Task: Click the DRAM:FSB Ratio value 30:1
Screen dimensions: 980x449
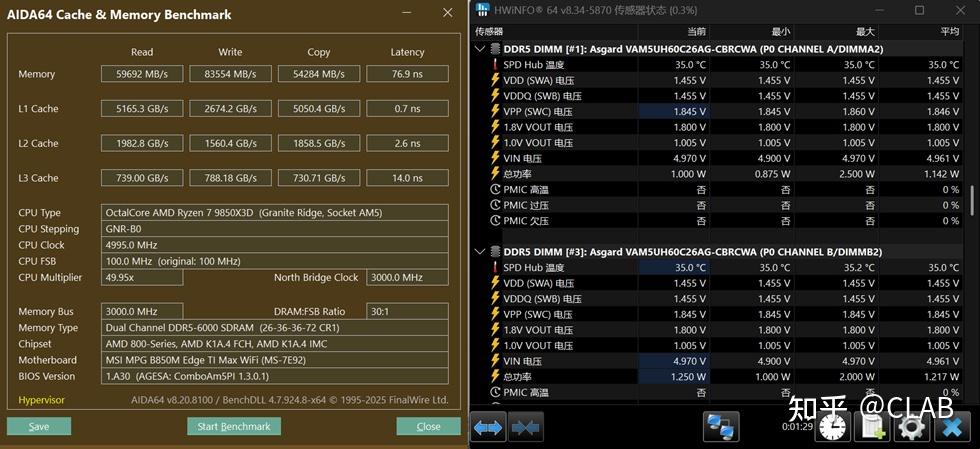Action: (408, 311)
